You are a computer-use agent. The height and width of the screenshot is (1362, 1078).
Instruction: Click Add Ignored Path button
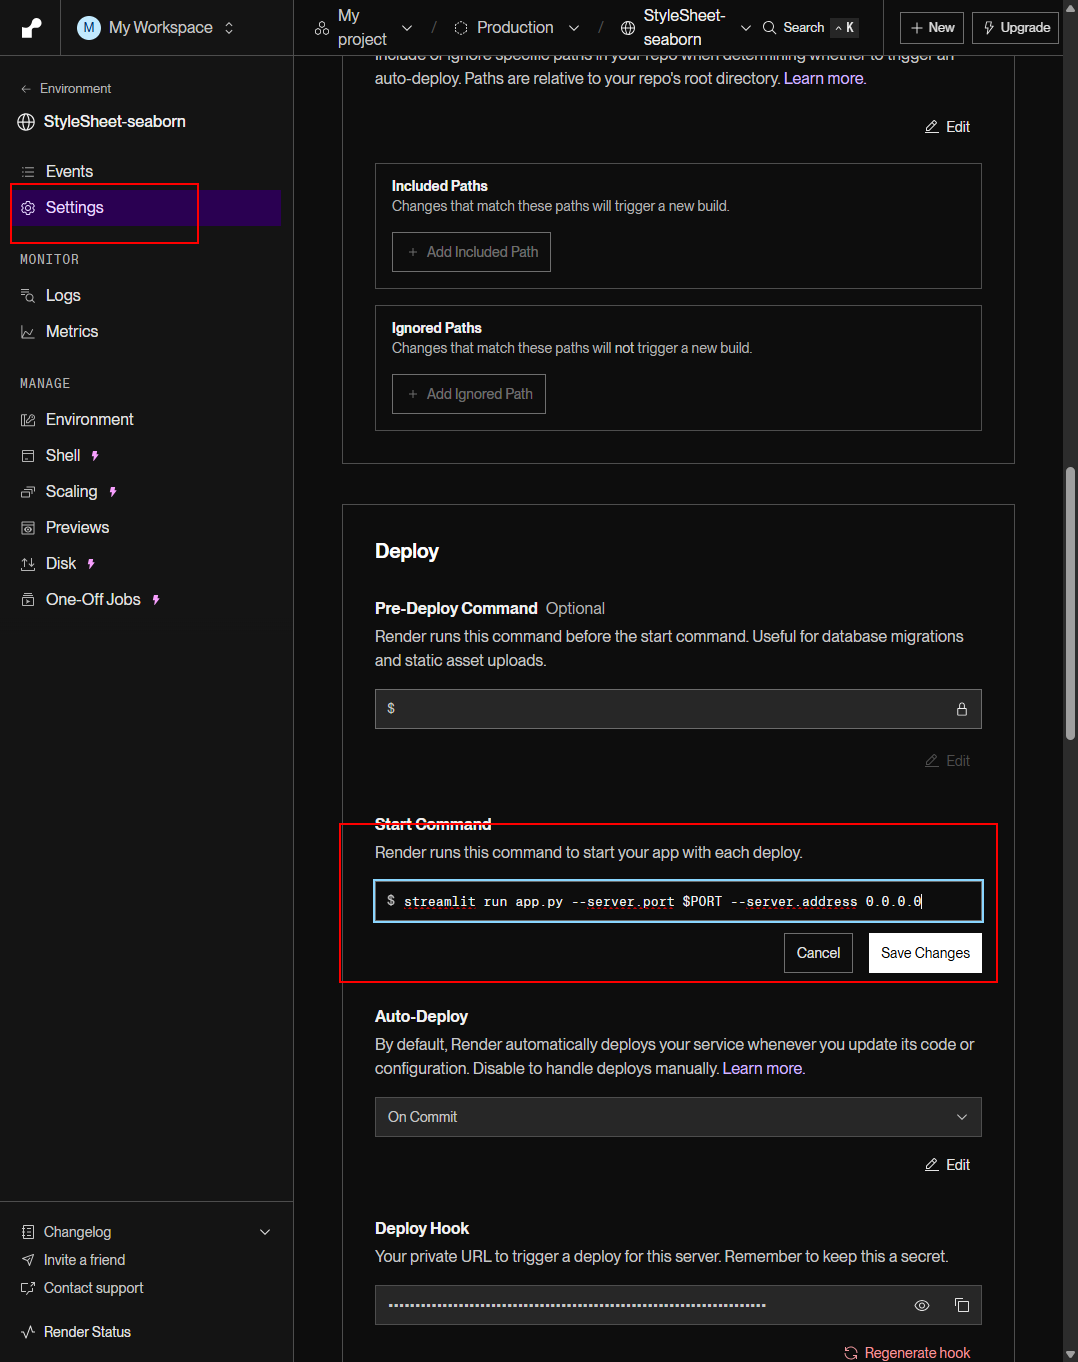coord(469,394)
